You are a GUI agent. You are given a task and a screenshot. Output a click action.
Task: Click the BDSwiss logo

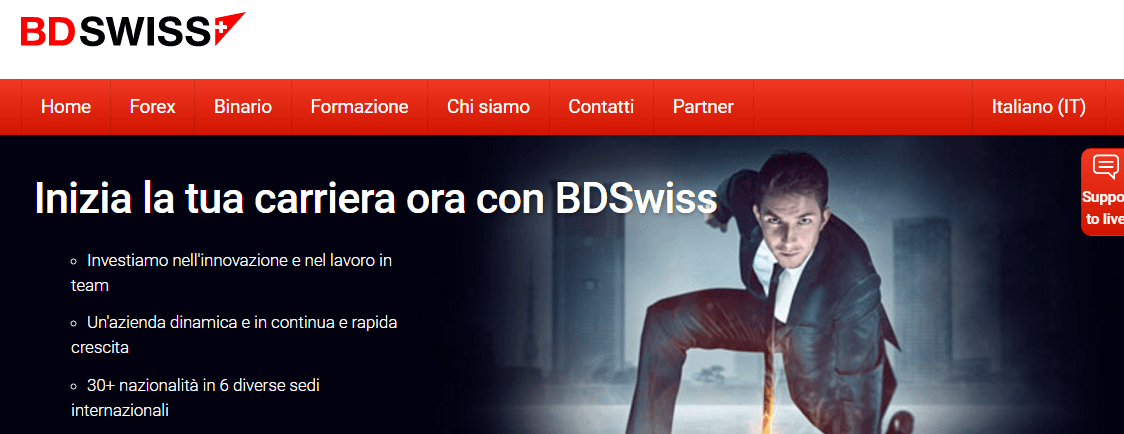133,29
